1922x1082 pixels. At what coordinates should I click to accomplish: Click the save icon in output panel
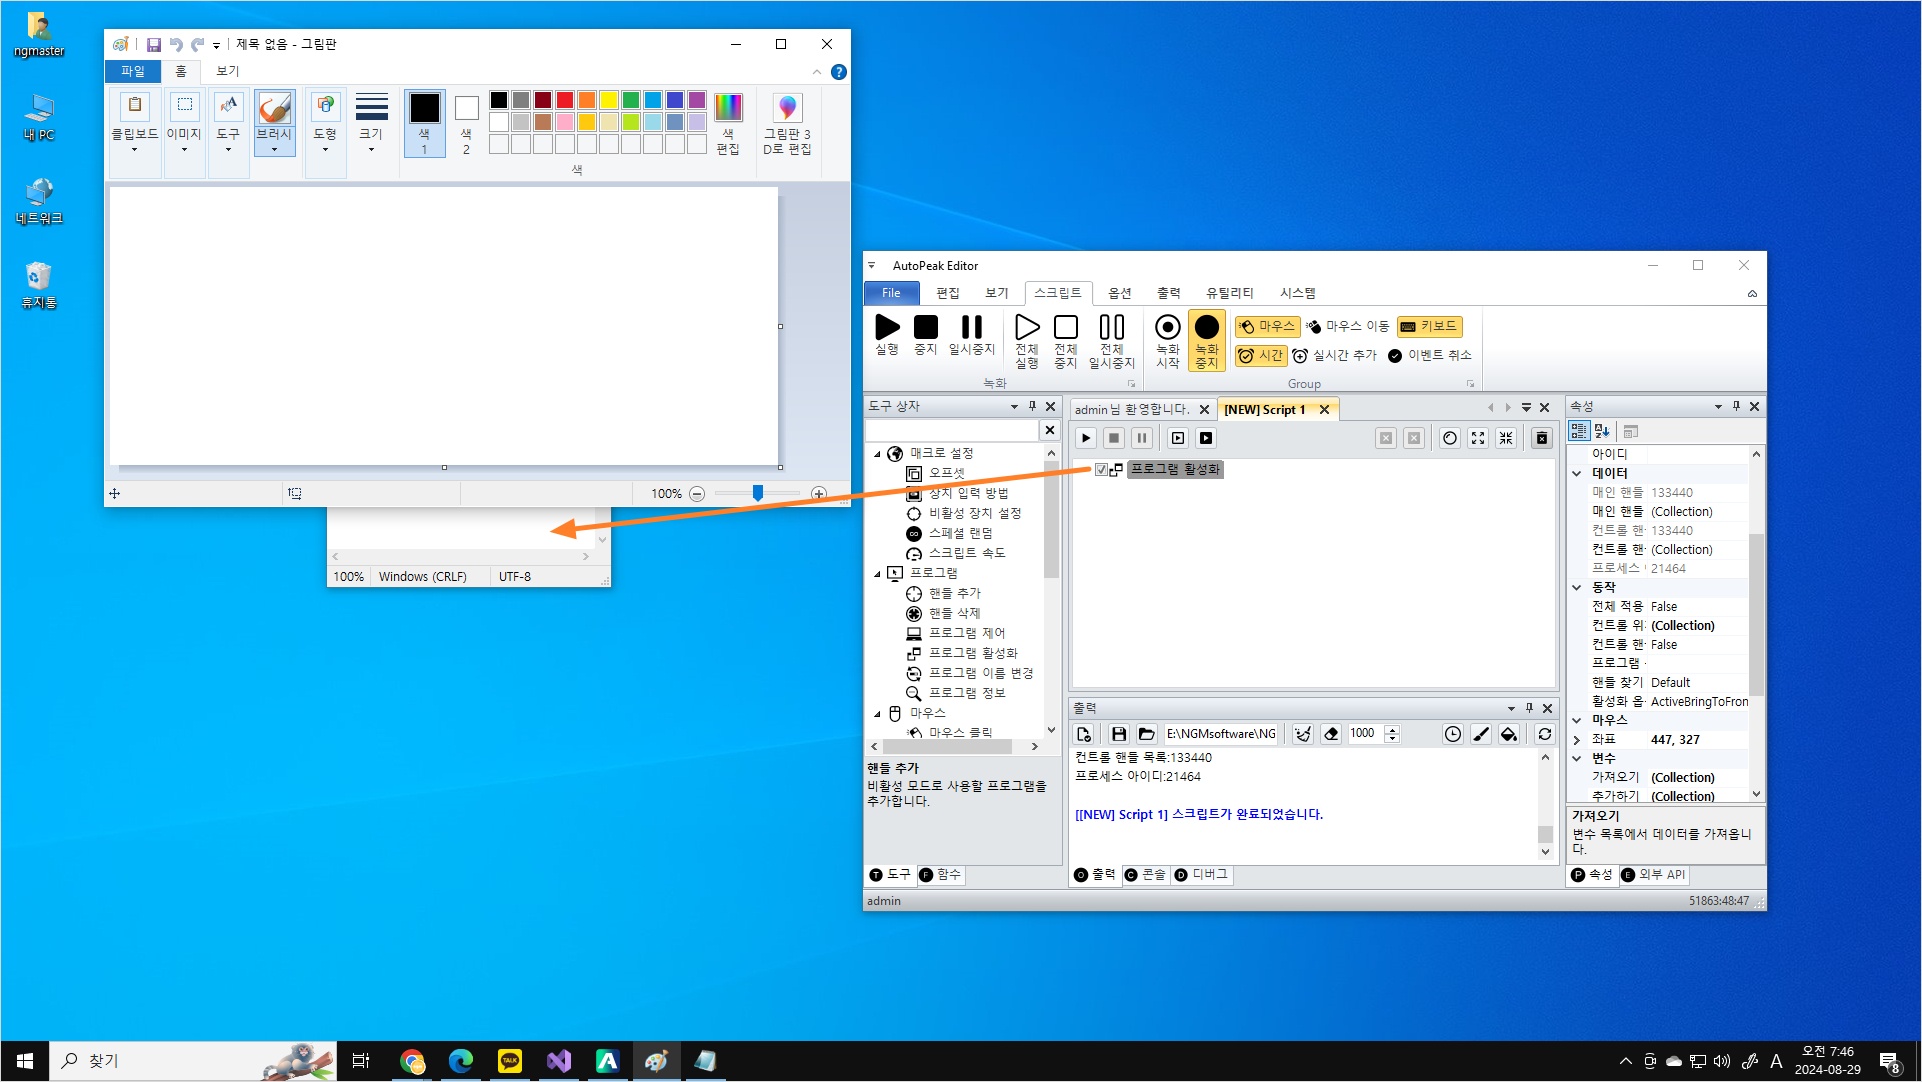(x=1119, y=734)
